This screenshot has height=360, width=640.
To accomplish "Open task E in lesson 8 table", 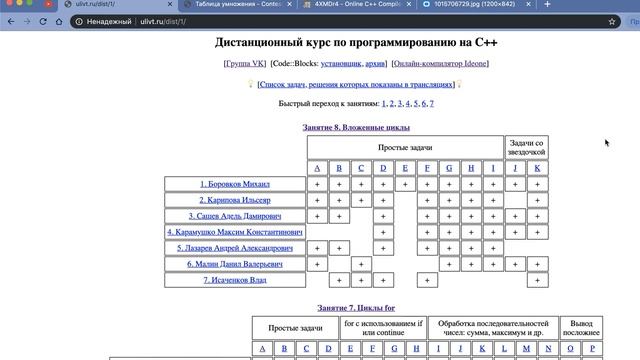I will pos(405,168).
